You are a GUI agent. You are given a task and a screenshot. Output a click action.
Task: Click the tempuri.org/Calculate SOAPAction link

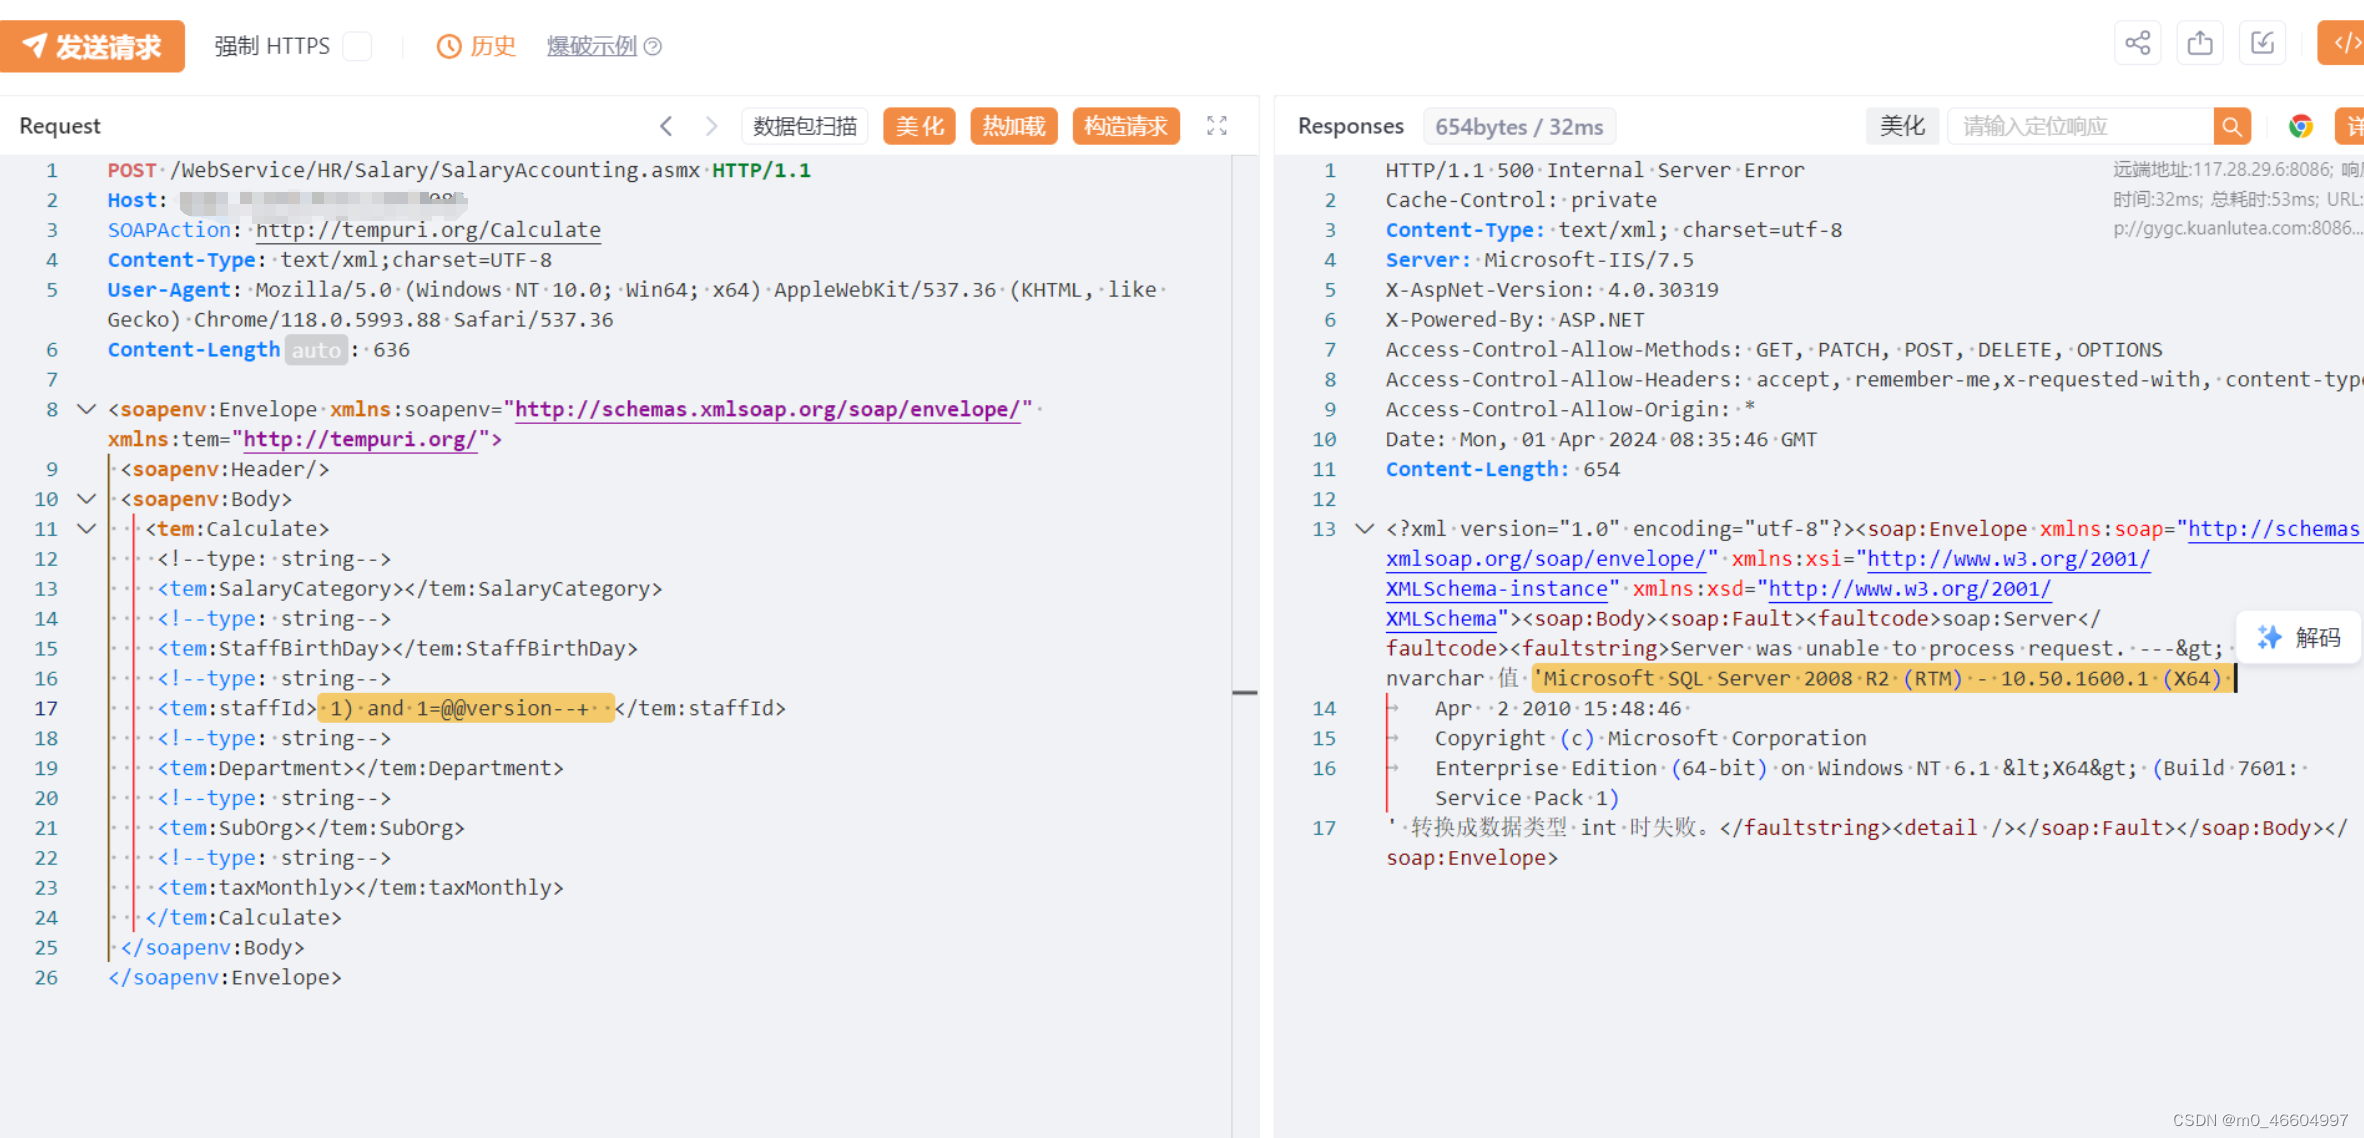[x=428, y=230]
